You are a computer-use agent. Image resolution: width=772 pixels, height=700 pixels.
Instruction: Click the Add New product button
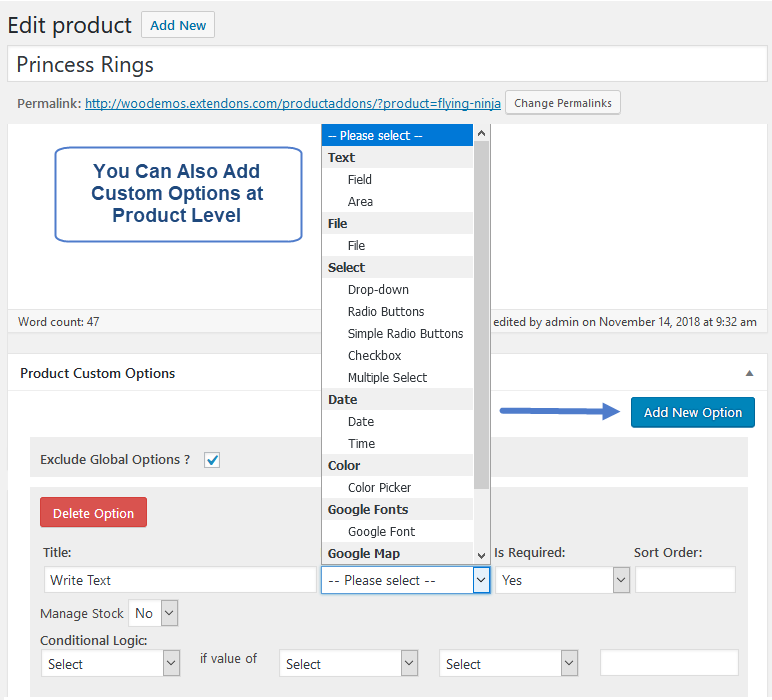pyautogui.click(x=178, y=26)
